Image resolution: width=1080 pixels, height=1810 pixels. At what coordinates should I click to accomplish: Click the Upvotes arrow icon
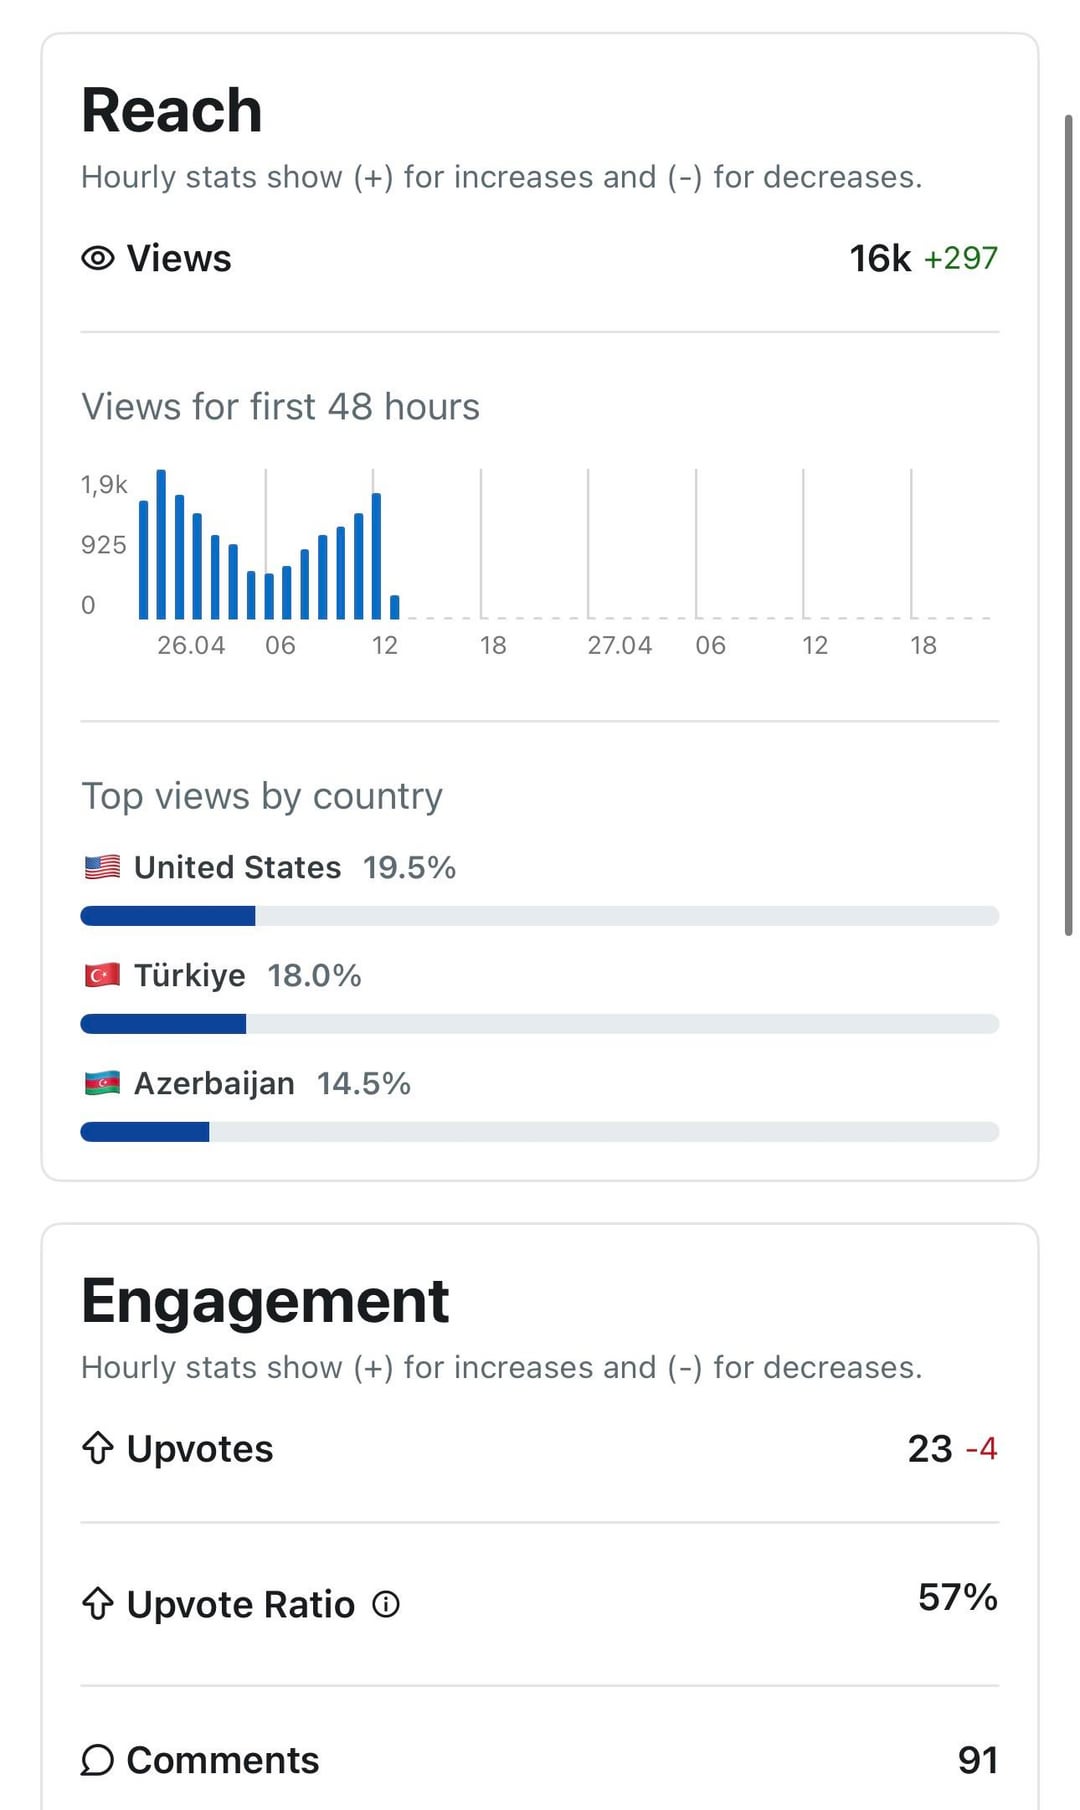pos(98,1448)
